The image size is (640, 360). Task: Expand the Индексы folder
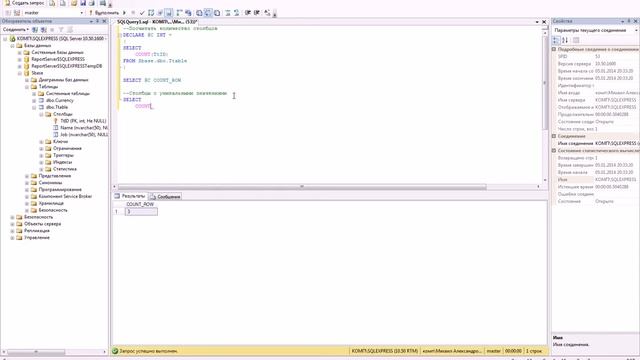pyautogui.click(x=41, y=162)
